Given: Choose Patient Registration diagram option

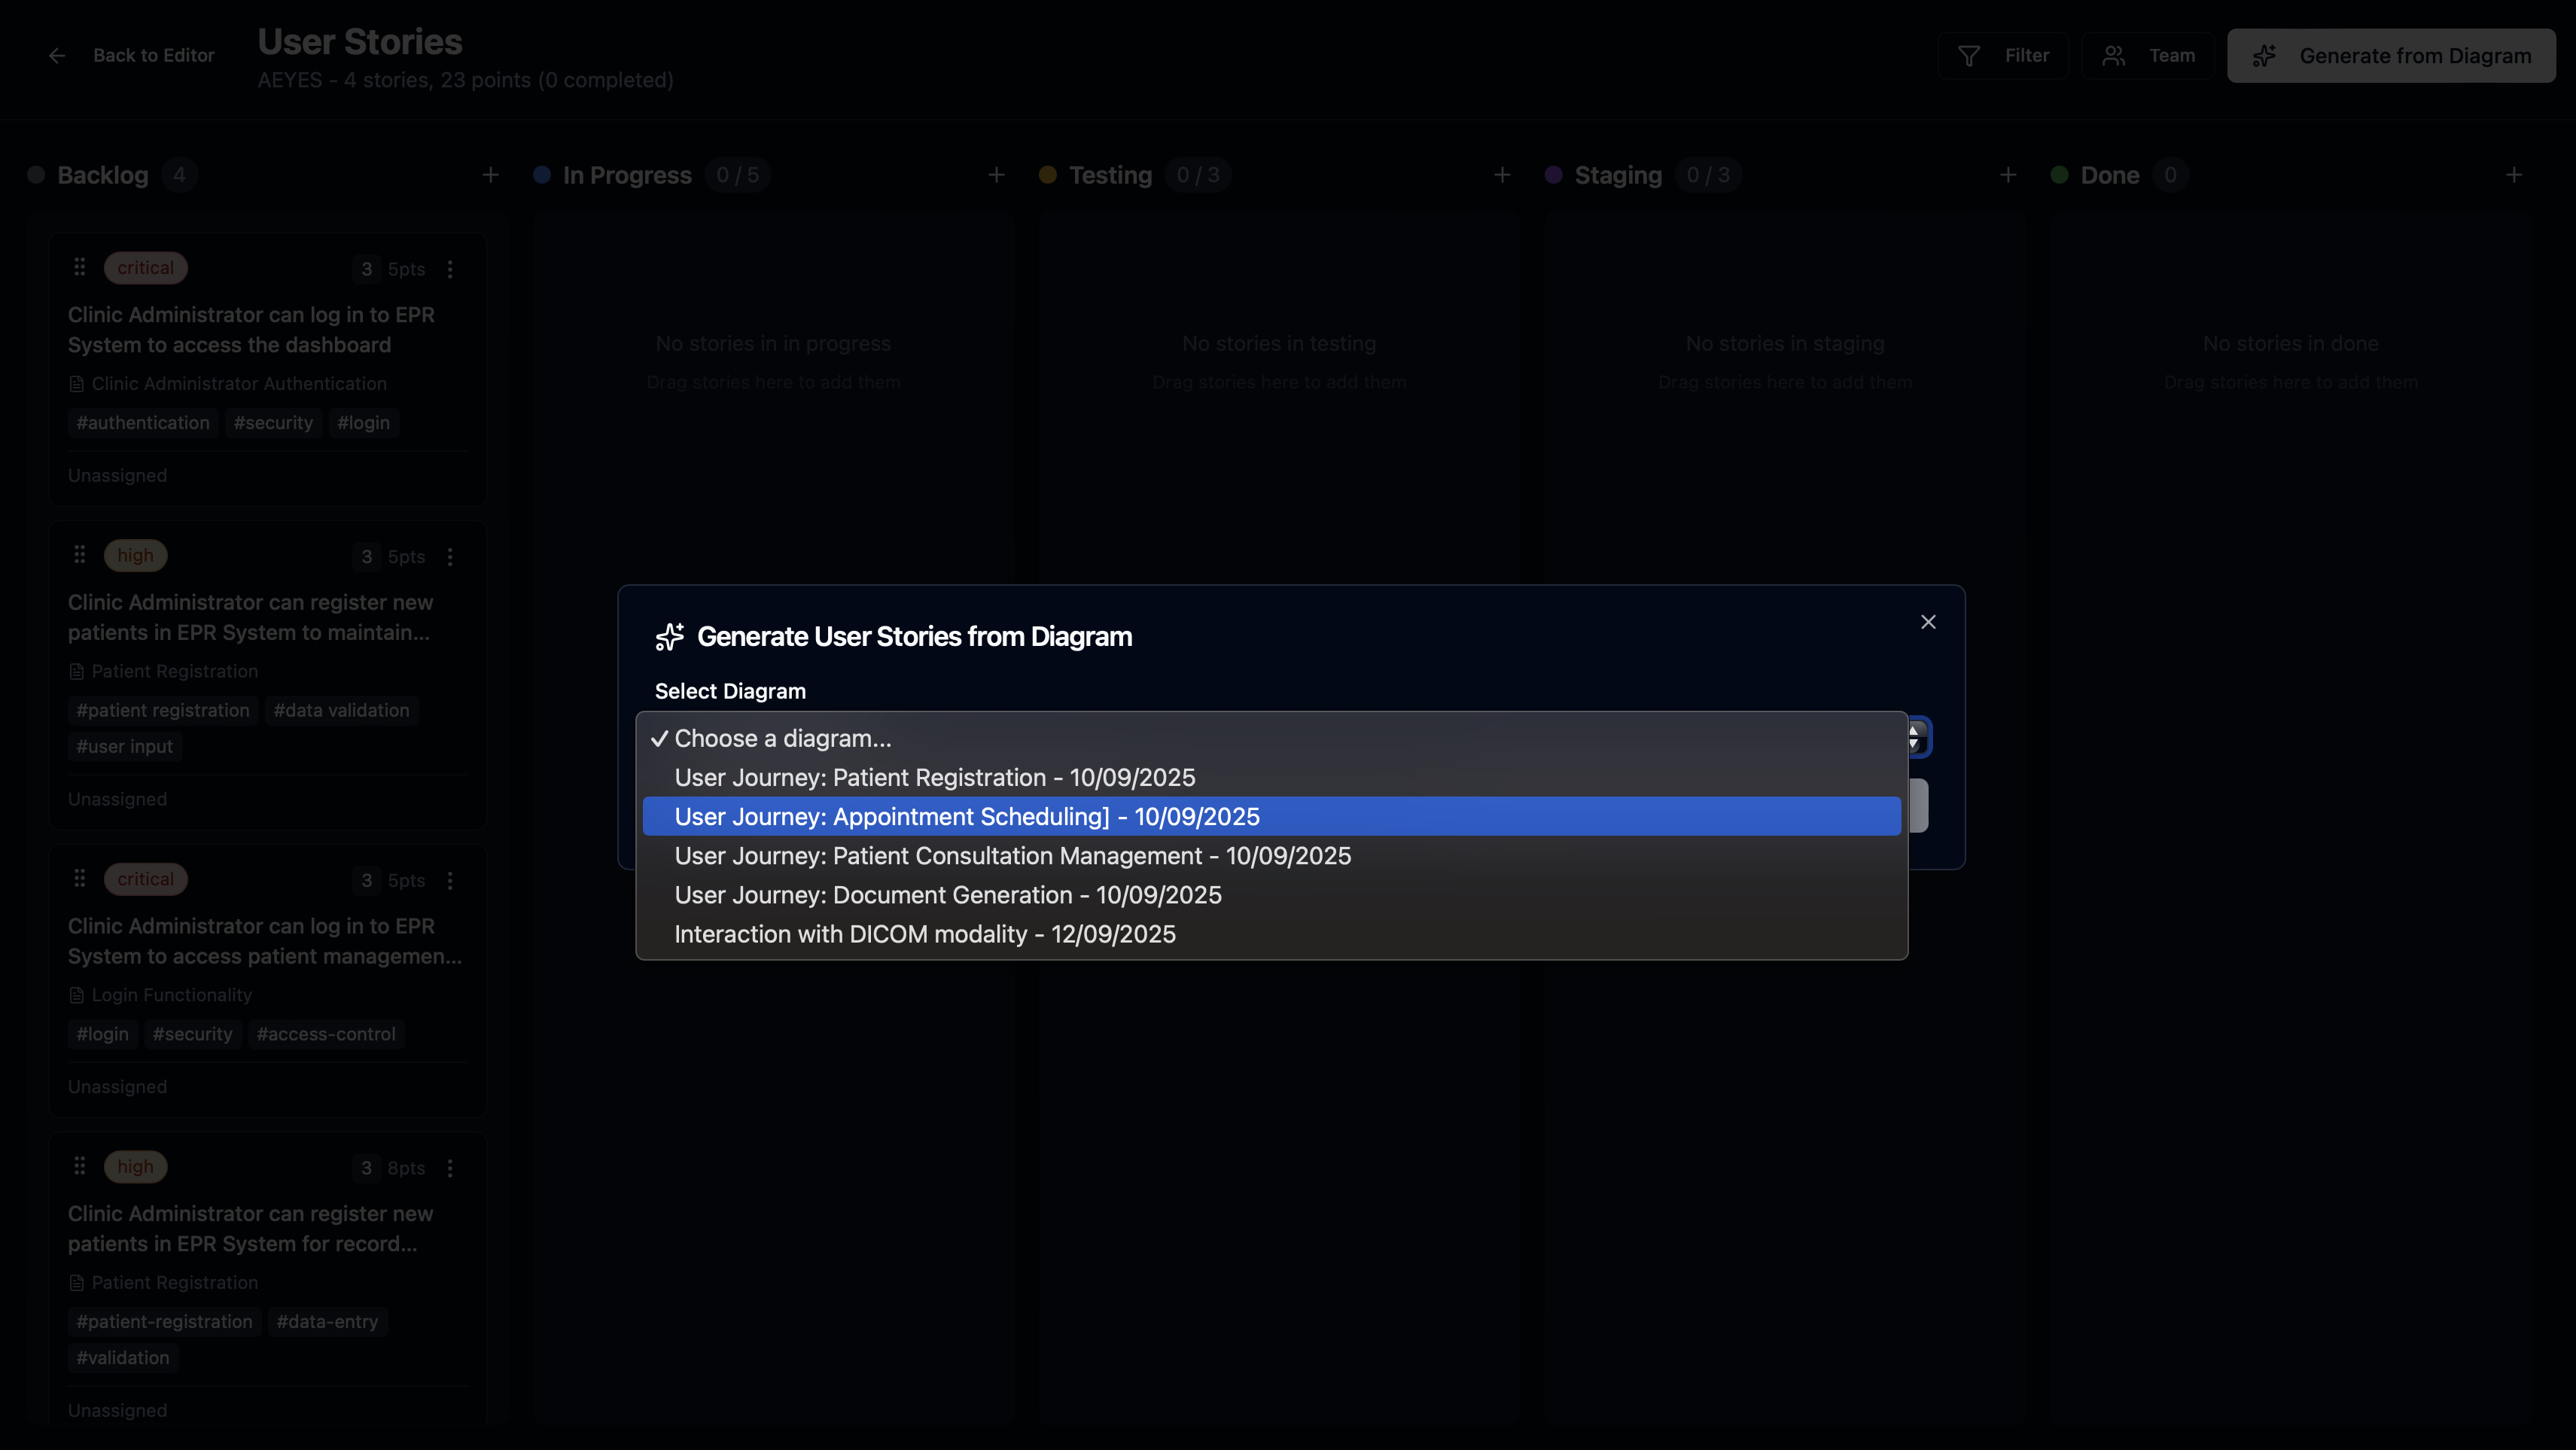Looking at the screenshot, I should (x=934, y=777).
